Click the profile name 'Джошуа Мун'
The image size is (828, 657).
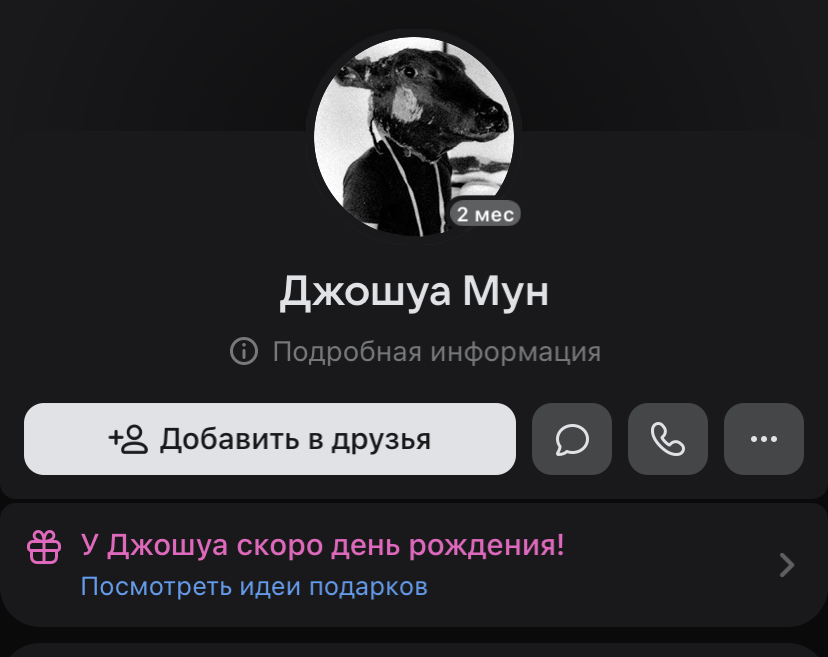tap(414, 292)
